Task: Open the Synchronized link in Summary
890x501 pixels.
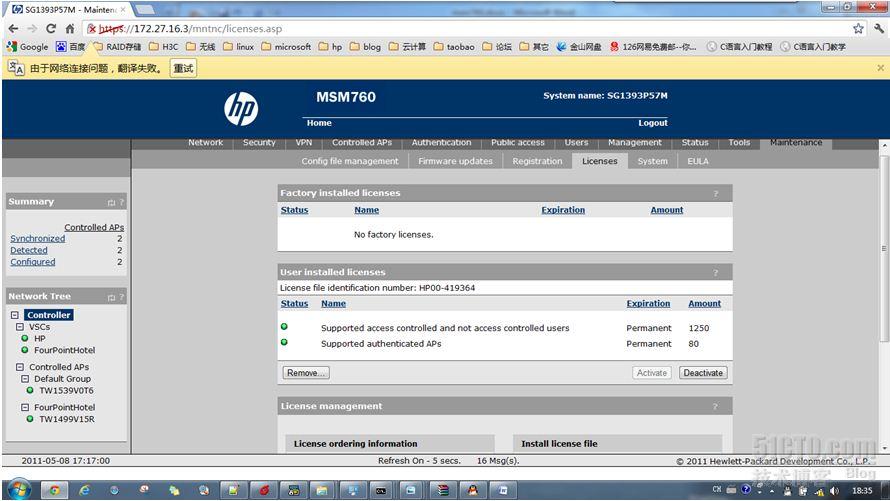Action: (37, 239)
